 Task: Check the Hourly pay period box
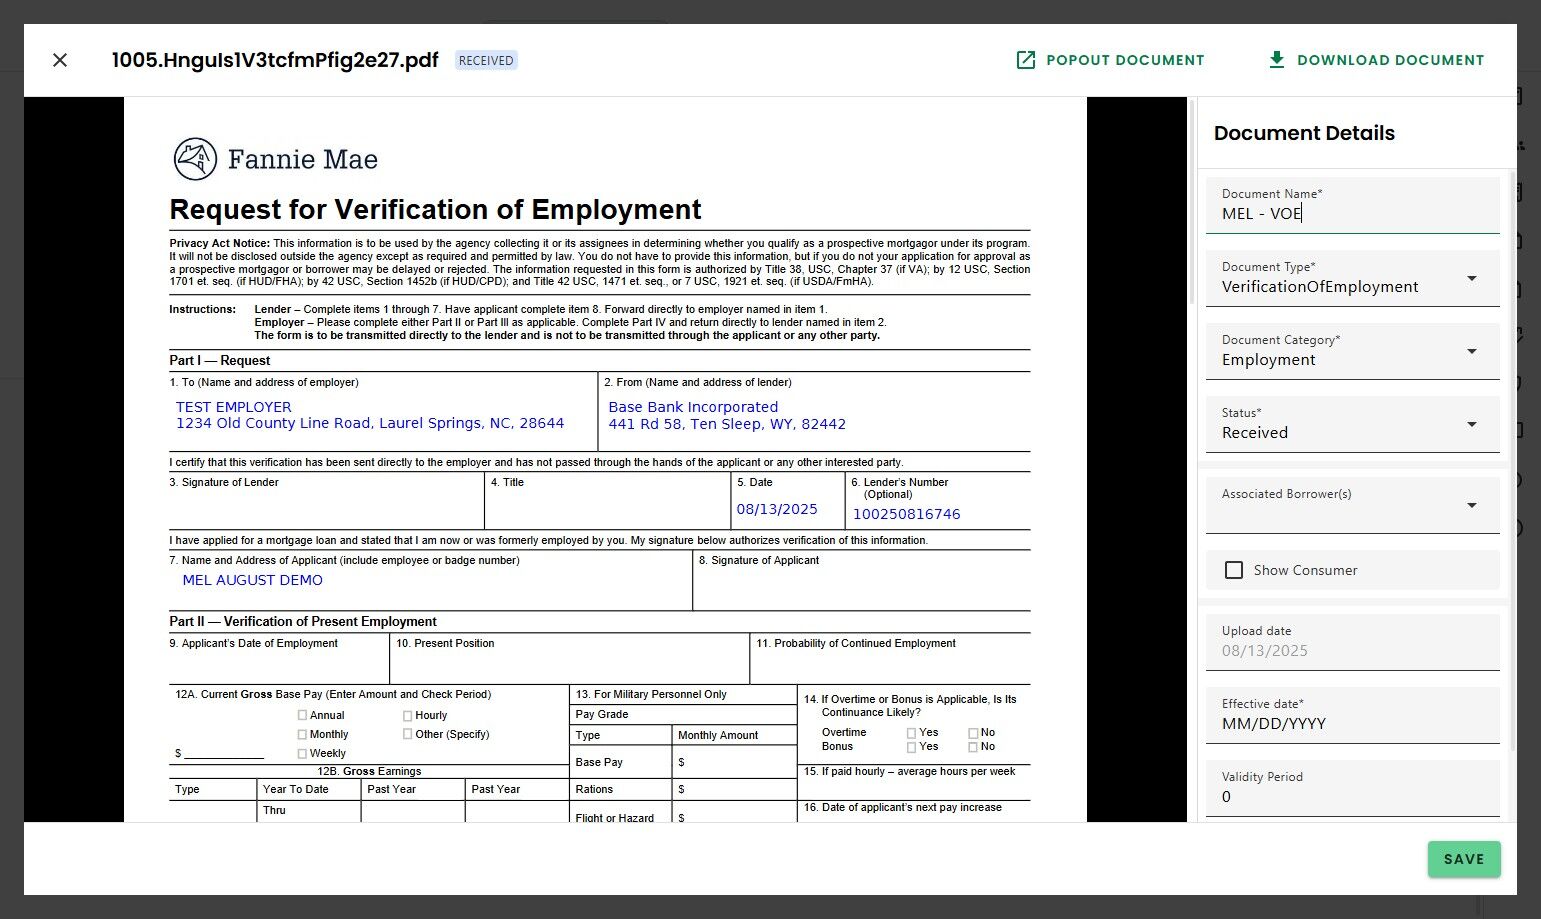click(x=407, y=715)
